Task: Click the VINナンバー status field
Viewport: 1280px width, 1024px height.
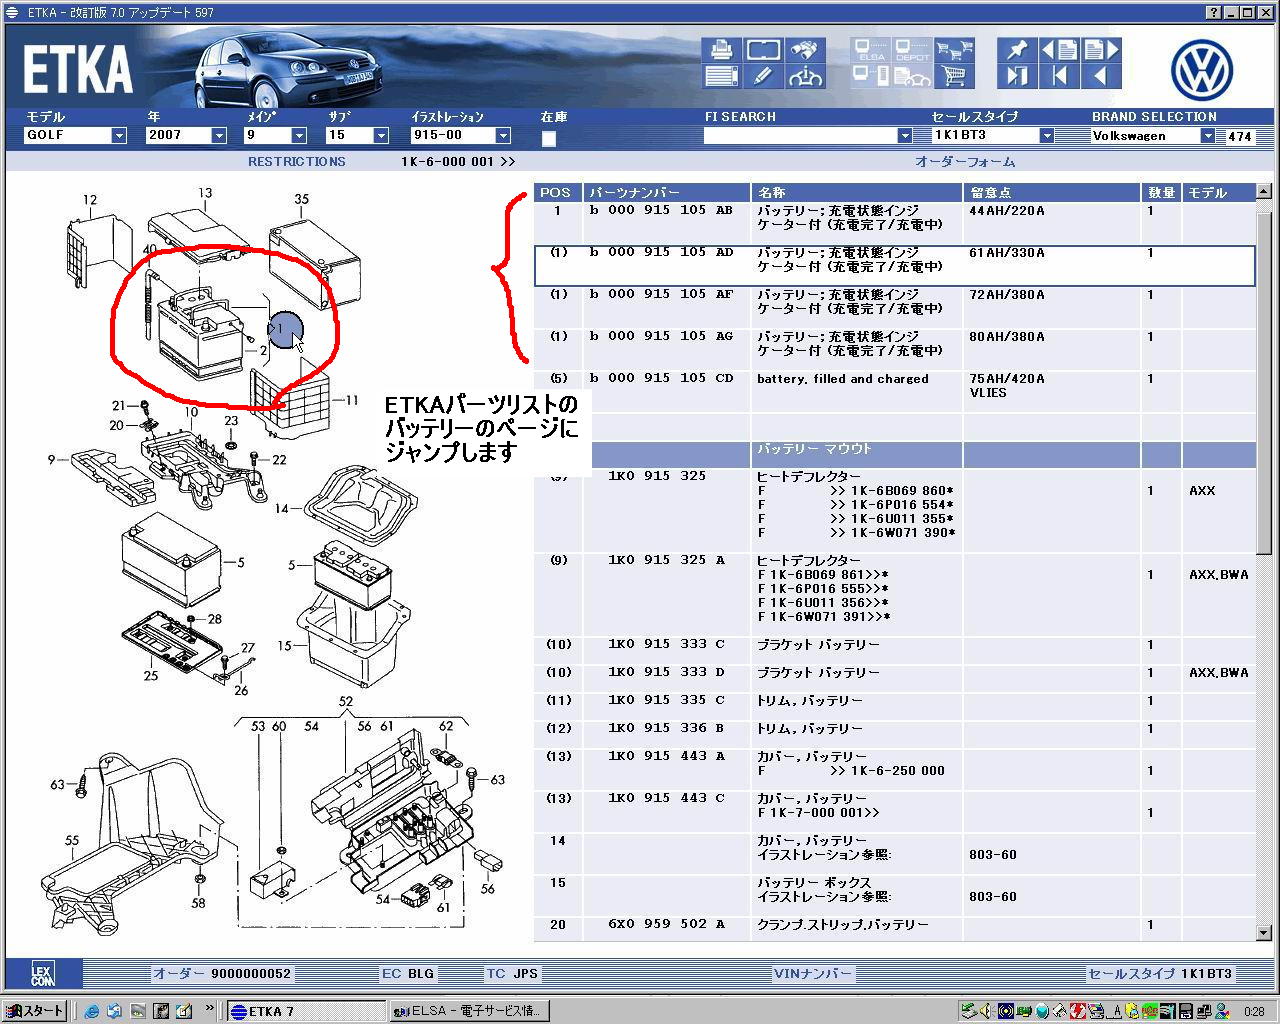Action: point(813,974)
